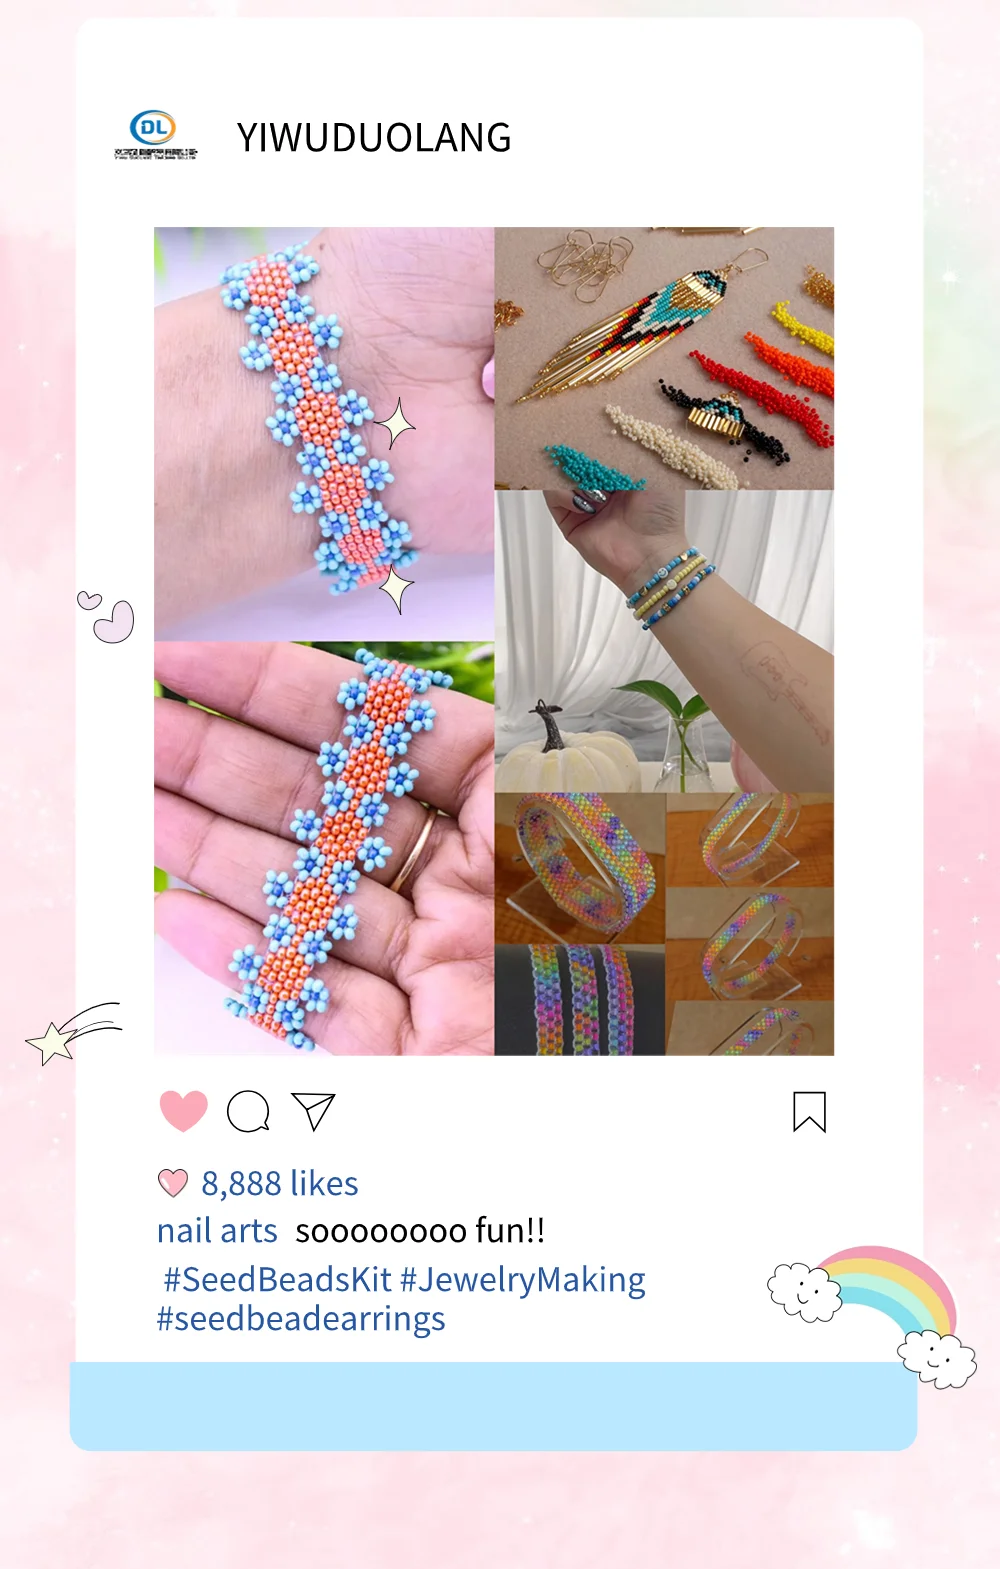The width and height of the screenshot is (1000, 1569).
Task: Share post with paper plane icon
Action: coord(313,1111)
